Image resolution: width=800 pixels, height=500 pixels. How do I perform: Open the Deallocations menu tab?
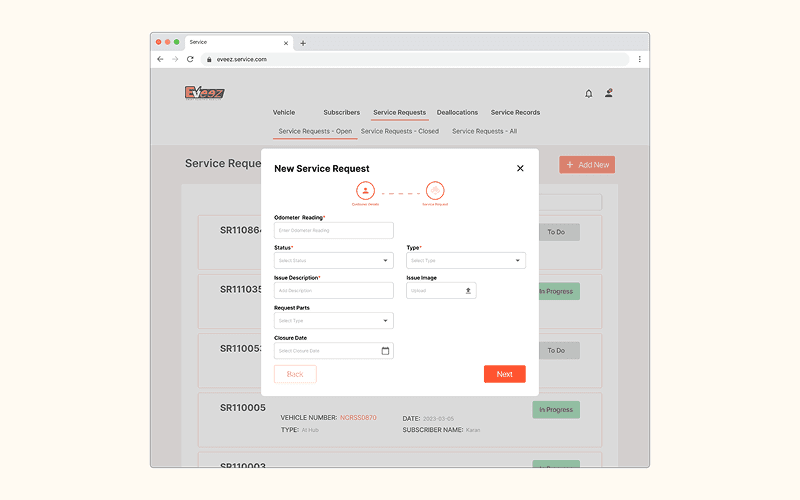pos(457,112)
